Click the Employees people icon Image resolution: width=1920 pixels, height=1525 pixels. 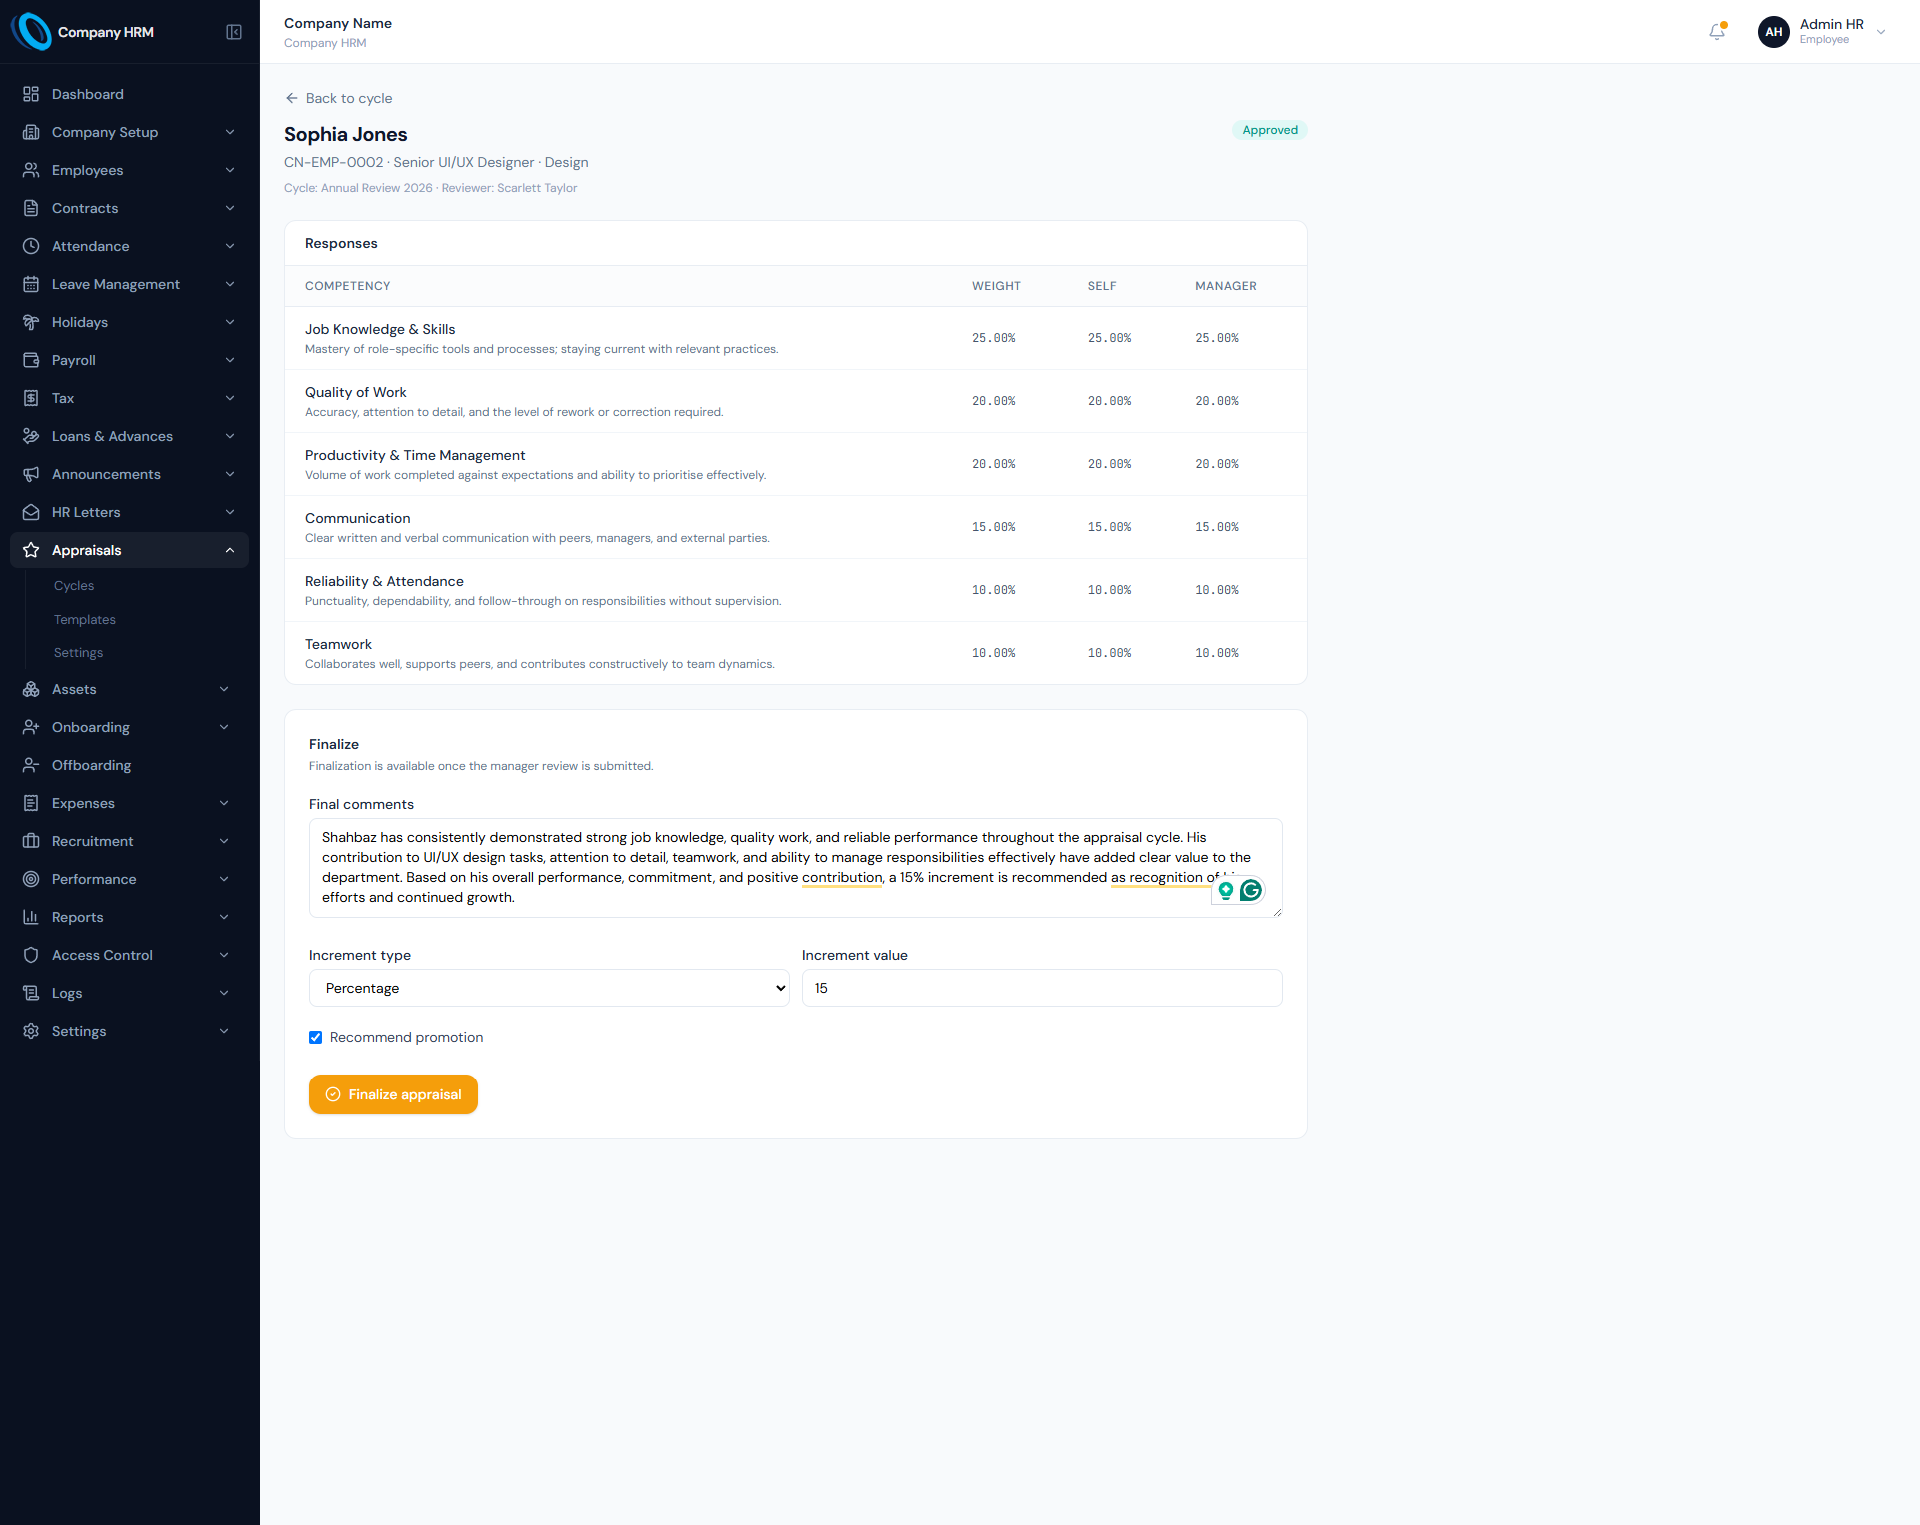pyautogui.click(x=31, y=170)
